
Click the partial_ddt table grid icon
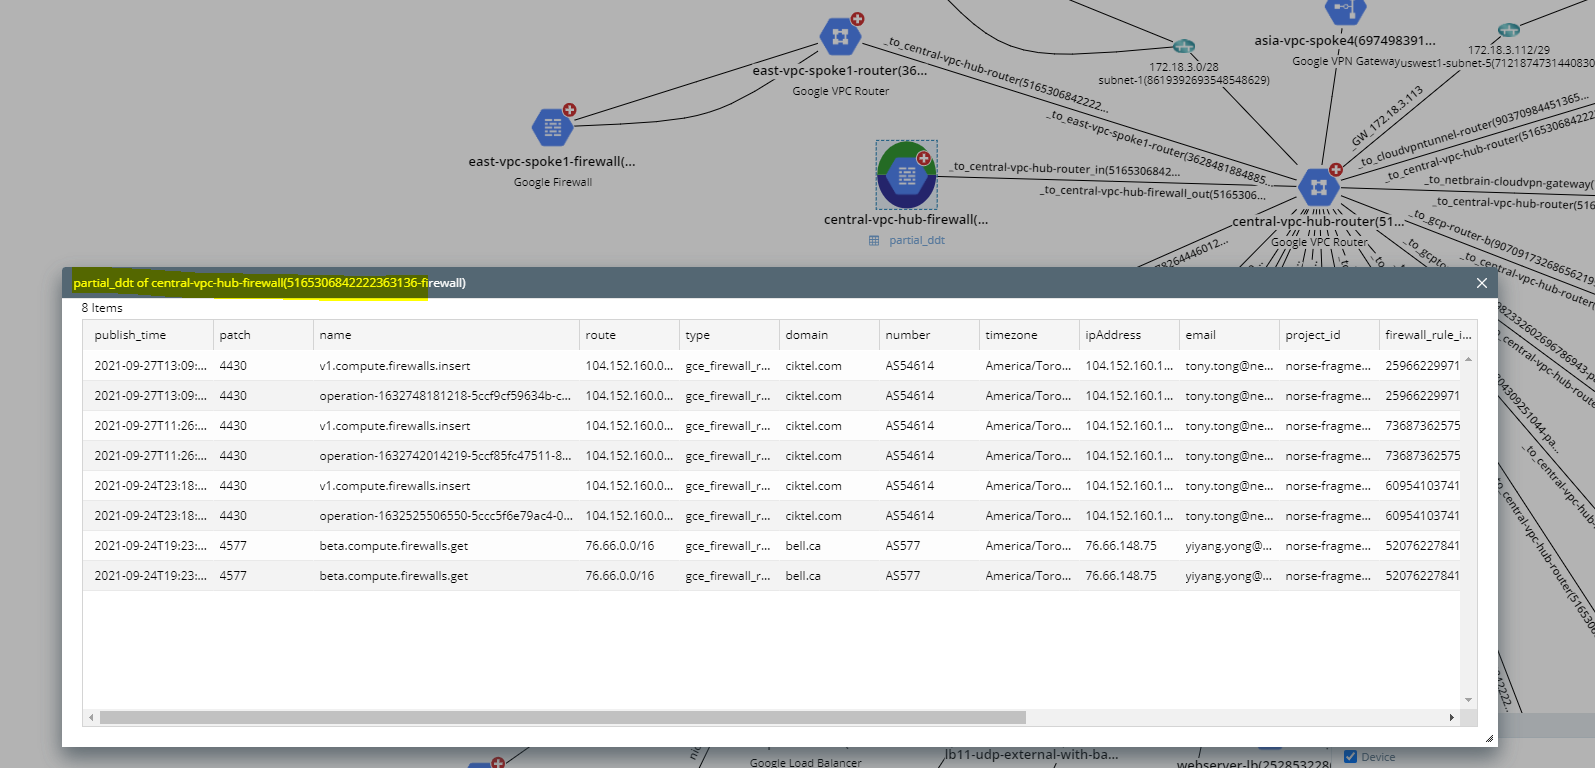coord(874,240)
